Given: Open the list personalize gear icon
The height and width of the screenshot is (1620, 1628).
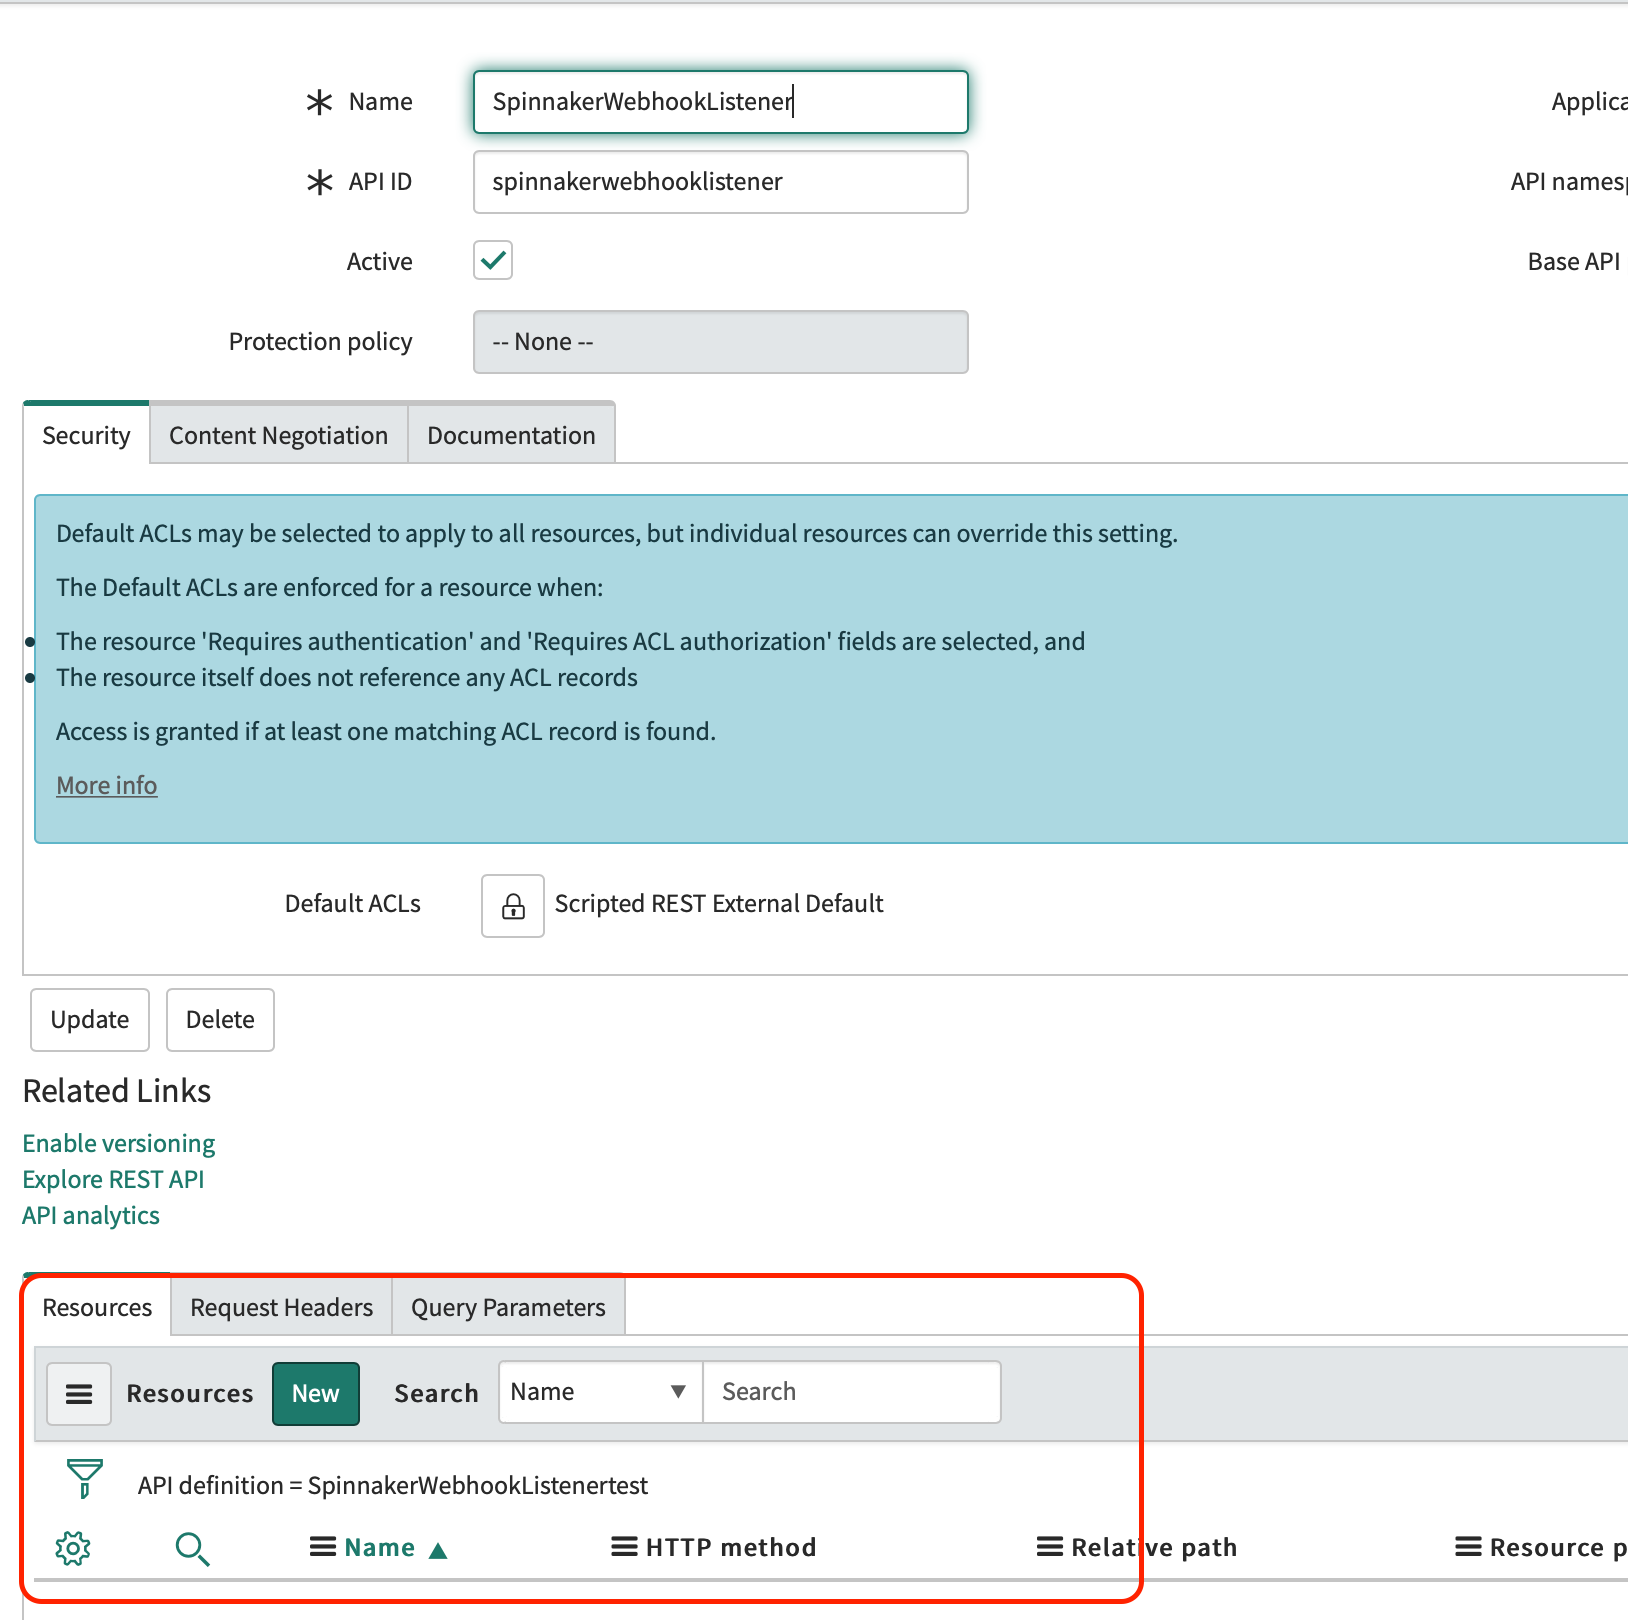Looking at the screenshot, I should click(x=73, y=1548).
